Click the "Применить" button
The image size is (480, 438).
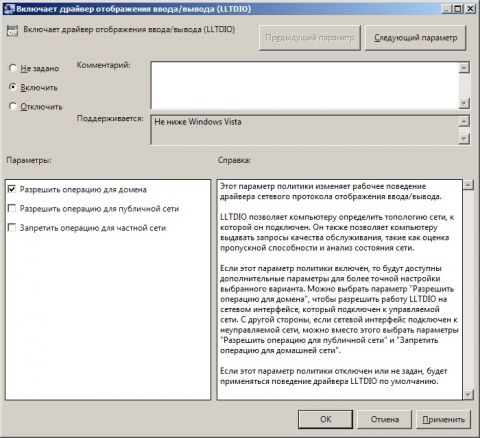click(x=443, y=419)
